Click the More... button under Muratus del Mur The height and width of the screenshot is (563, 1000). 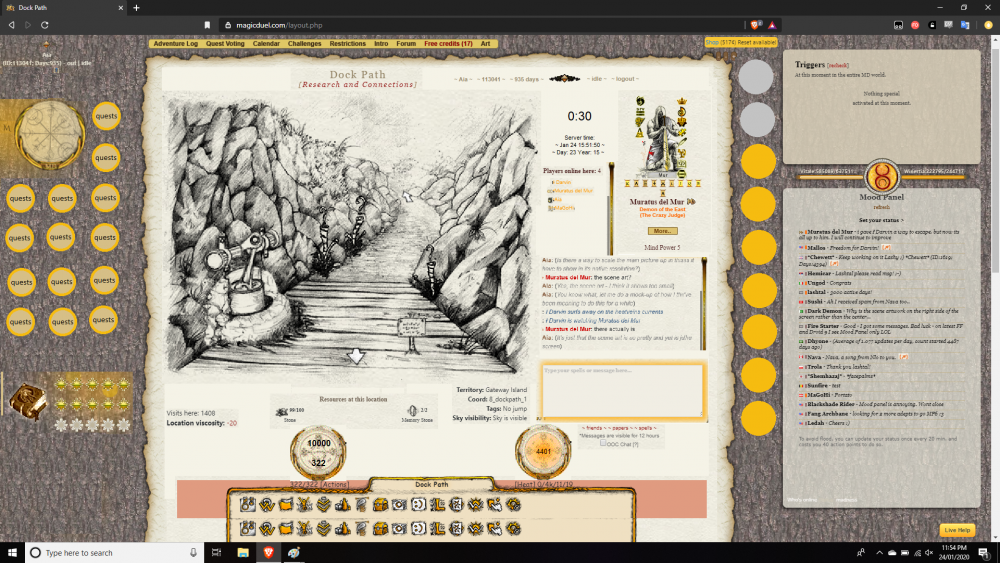click(x=662, y=231)
